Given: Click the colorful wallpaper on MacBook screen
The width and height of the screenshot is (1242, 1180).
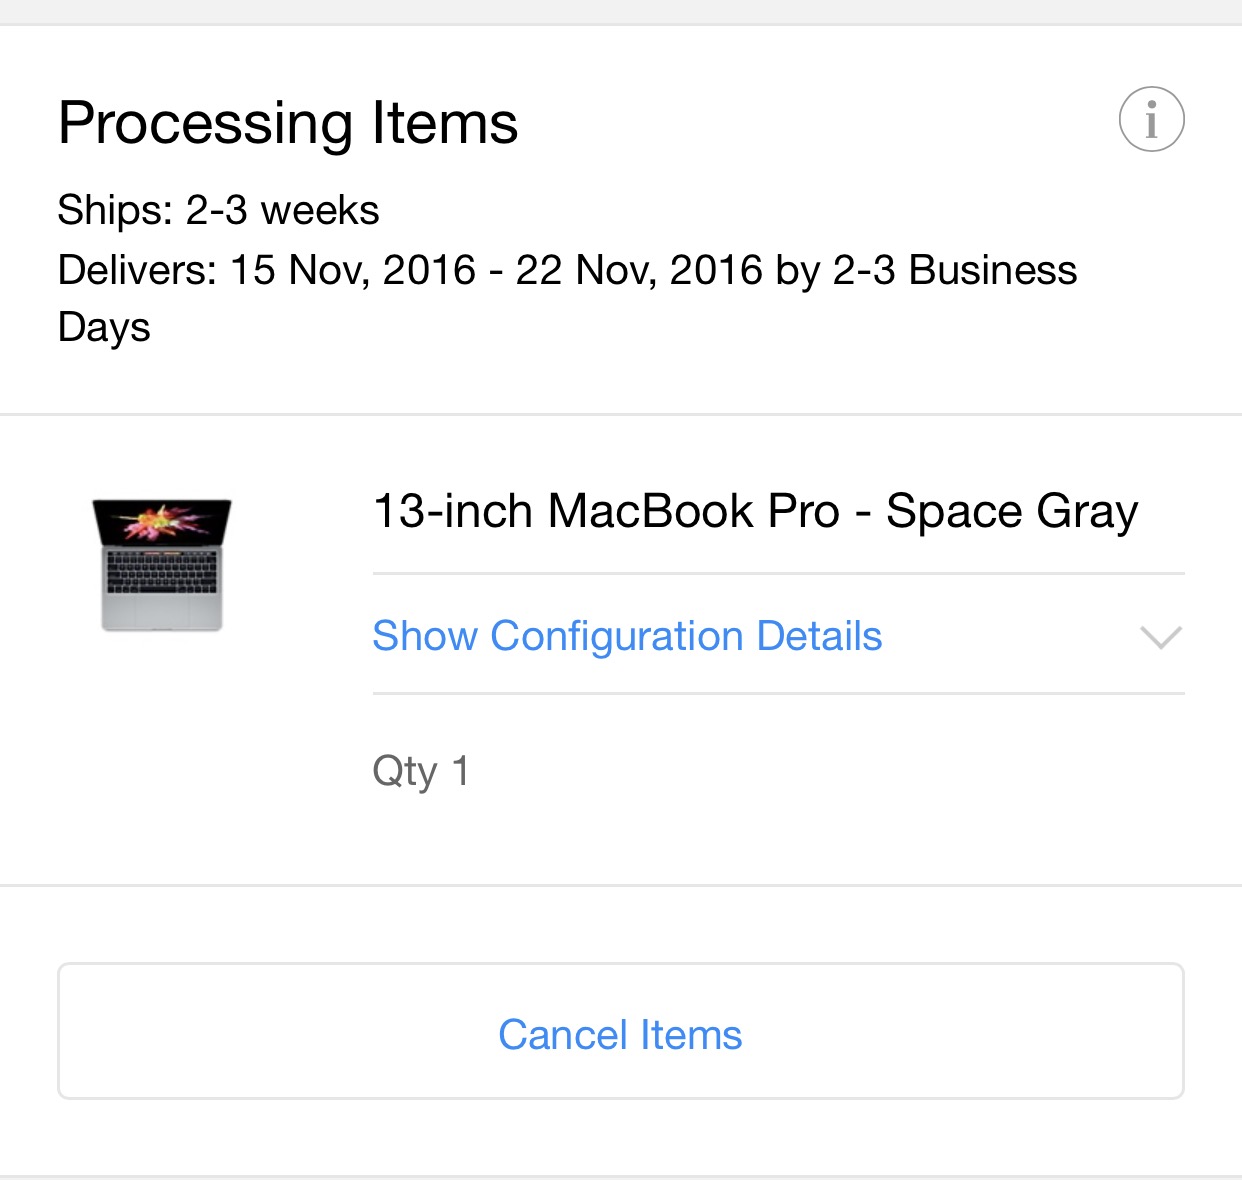Looking at the screenshot, I should coord(162,523).
